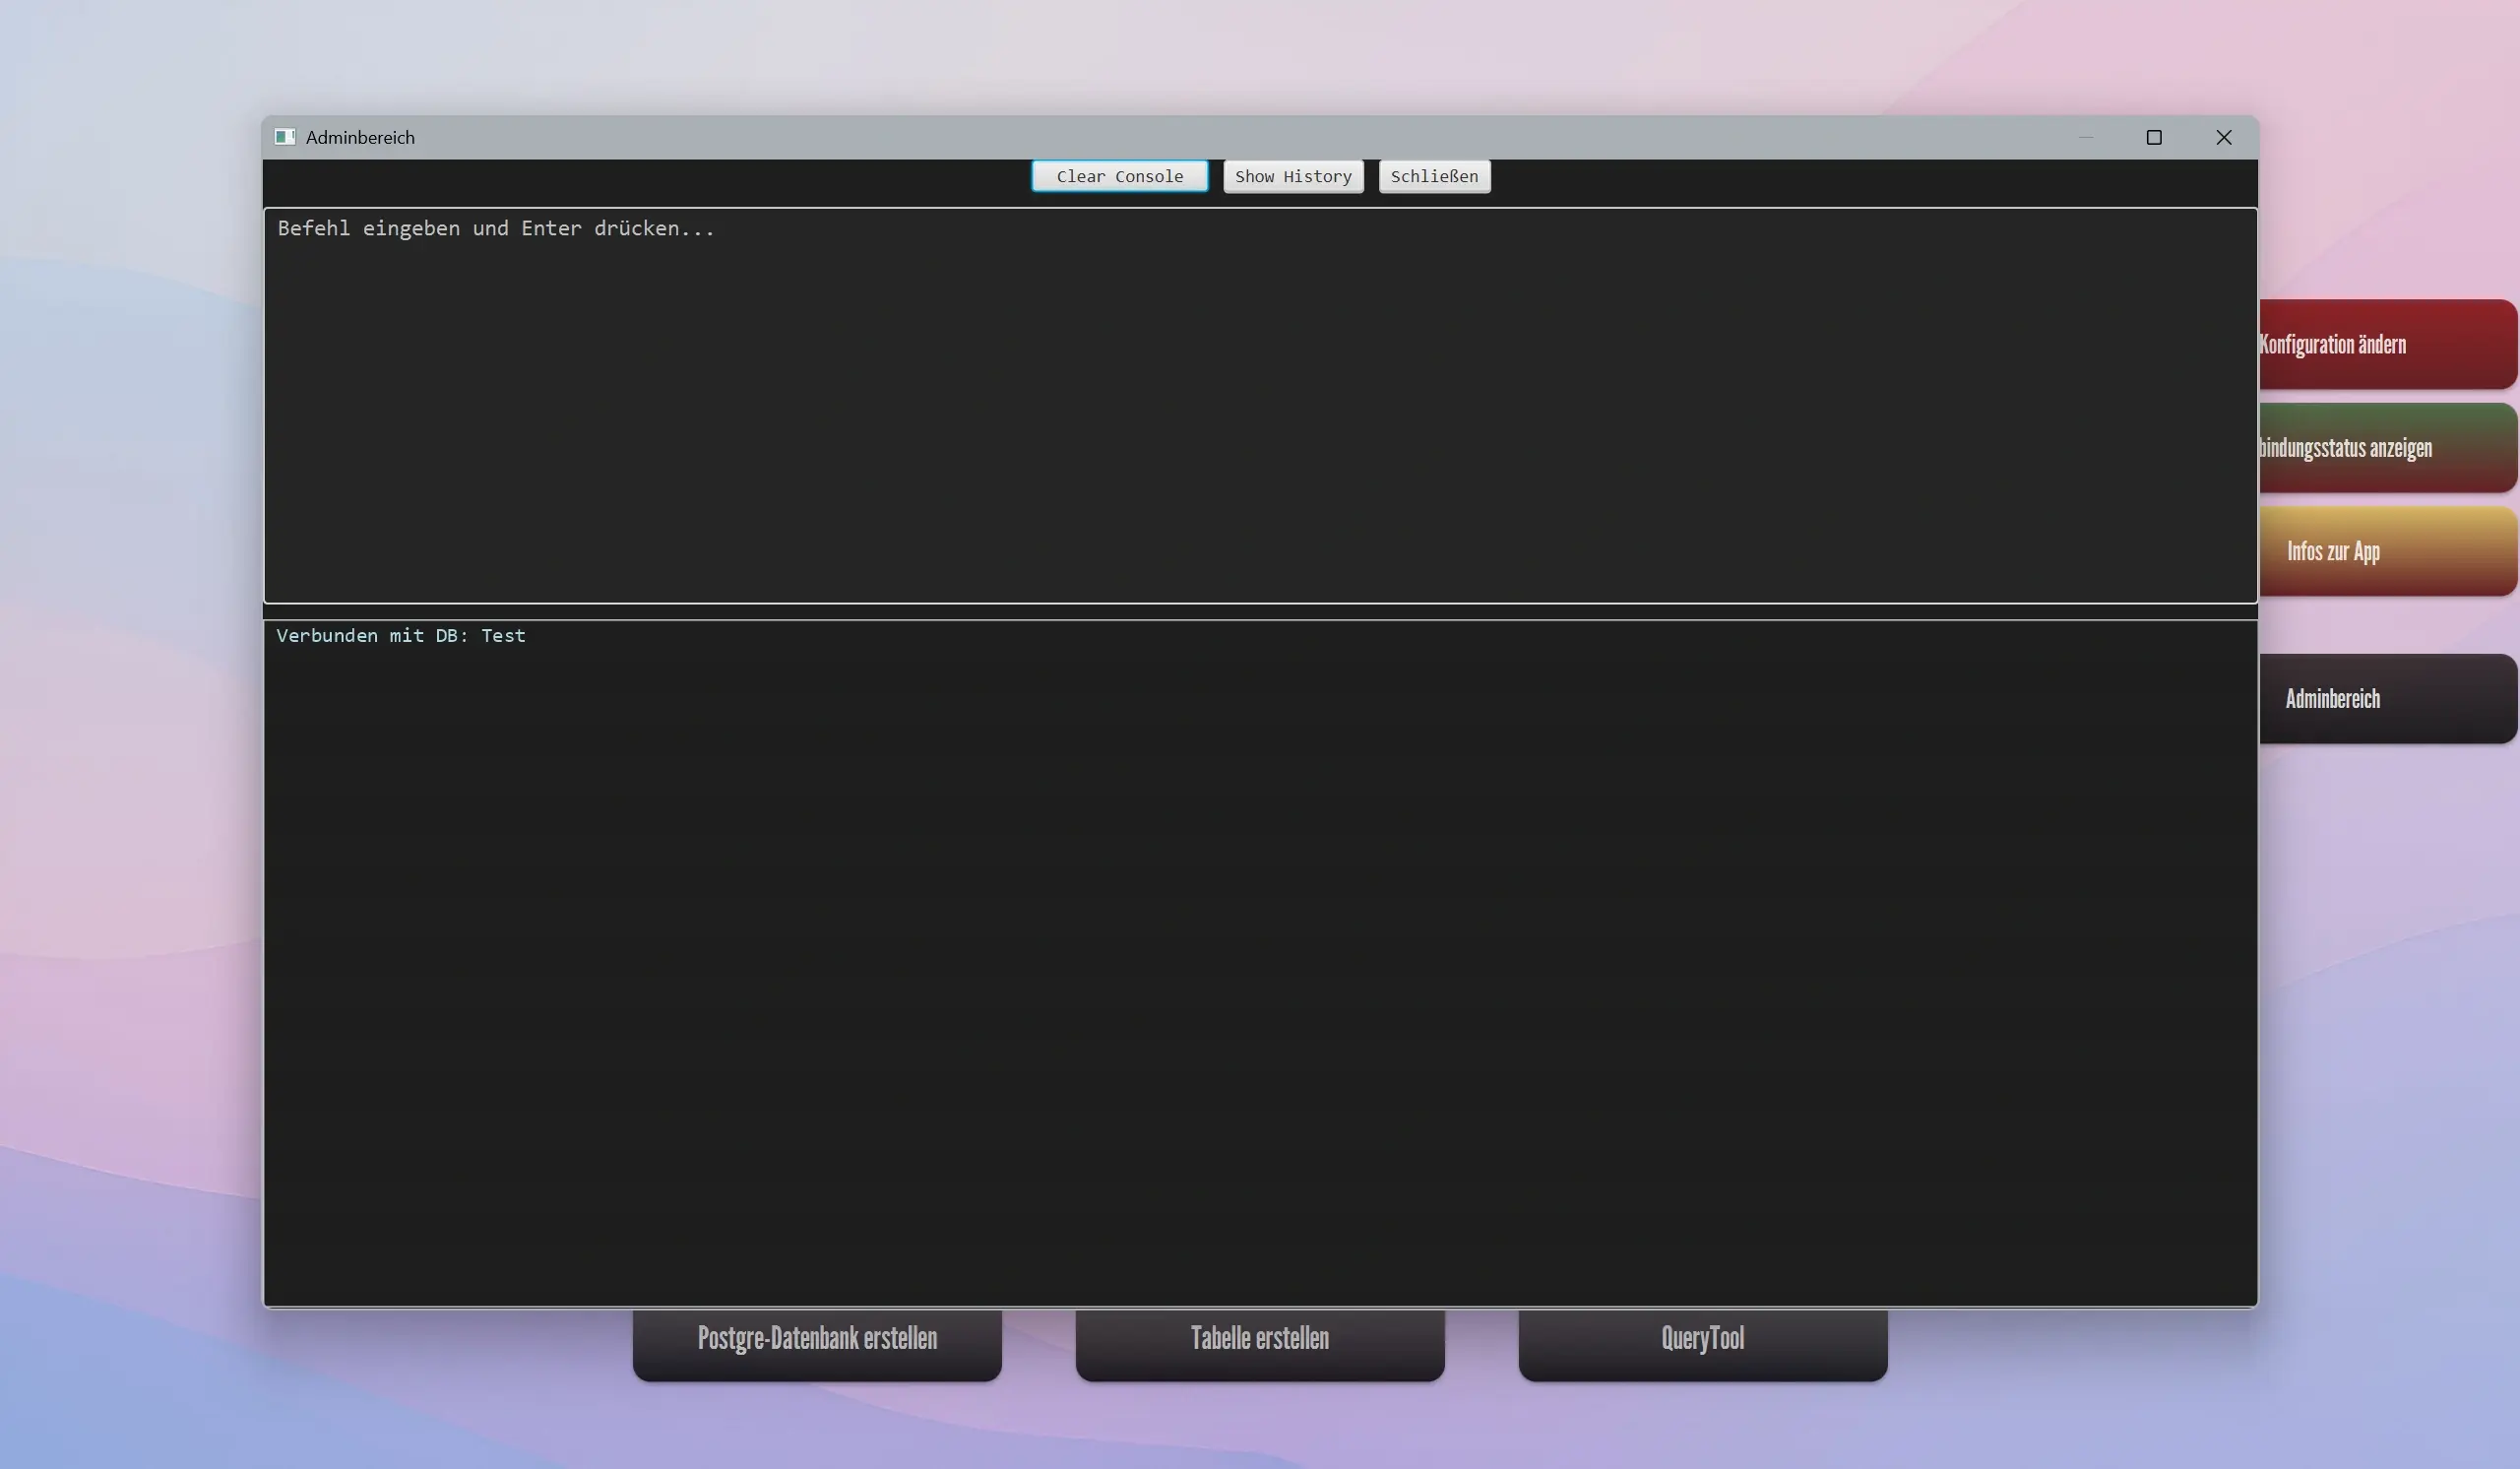Maximize the Adminbereich window

click(2154, 137)
